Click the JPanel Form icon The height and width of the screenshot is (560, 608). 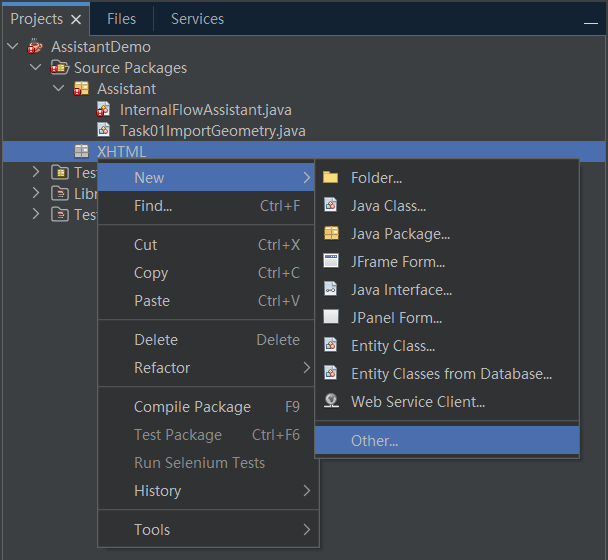331,318
